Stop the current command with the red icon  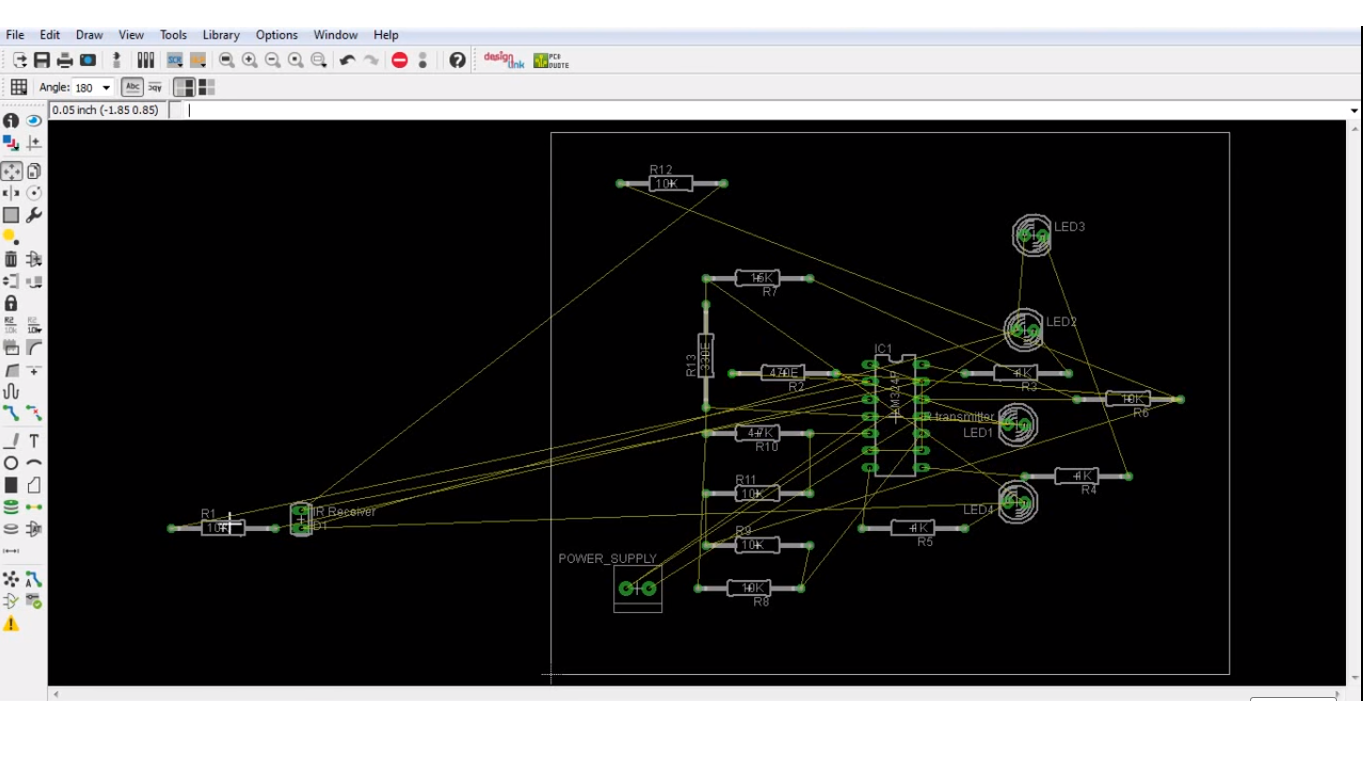click(400, 61)
